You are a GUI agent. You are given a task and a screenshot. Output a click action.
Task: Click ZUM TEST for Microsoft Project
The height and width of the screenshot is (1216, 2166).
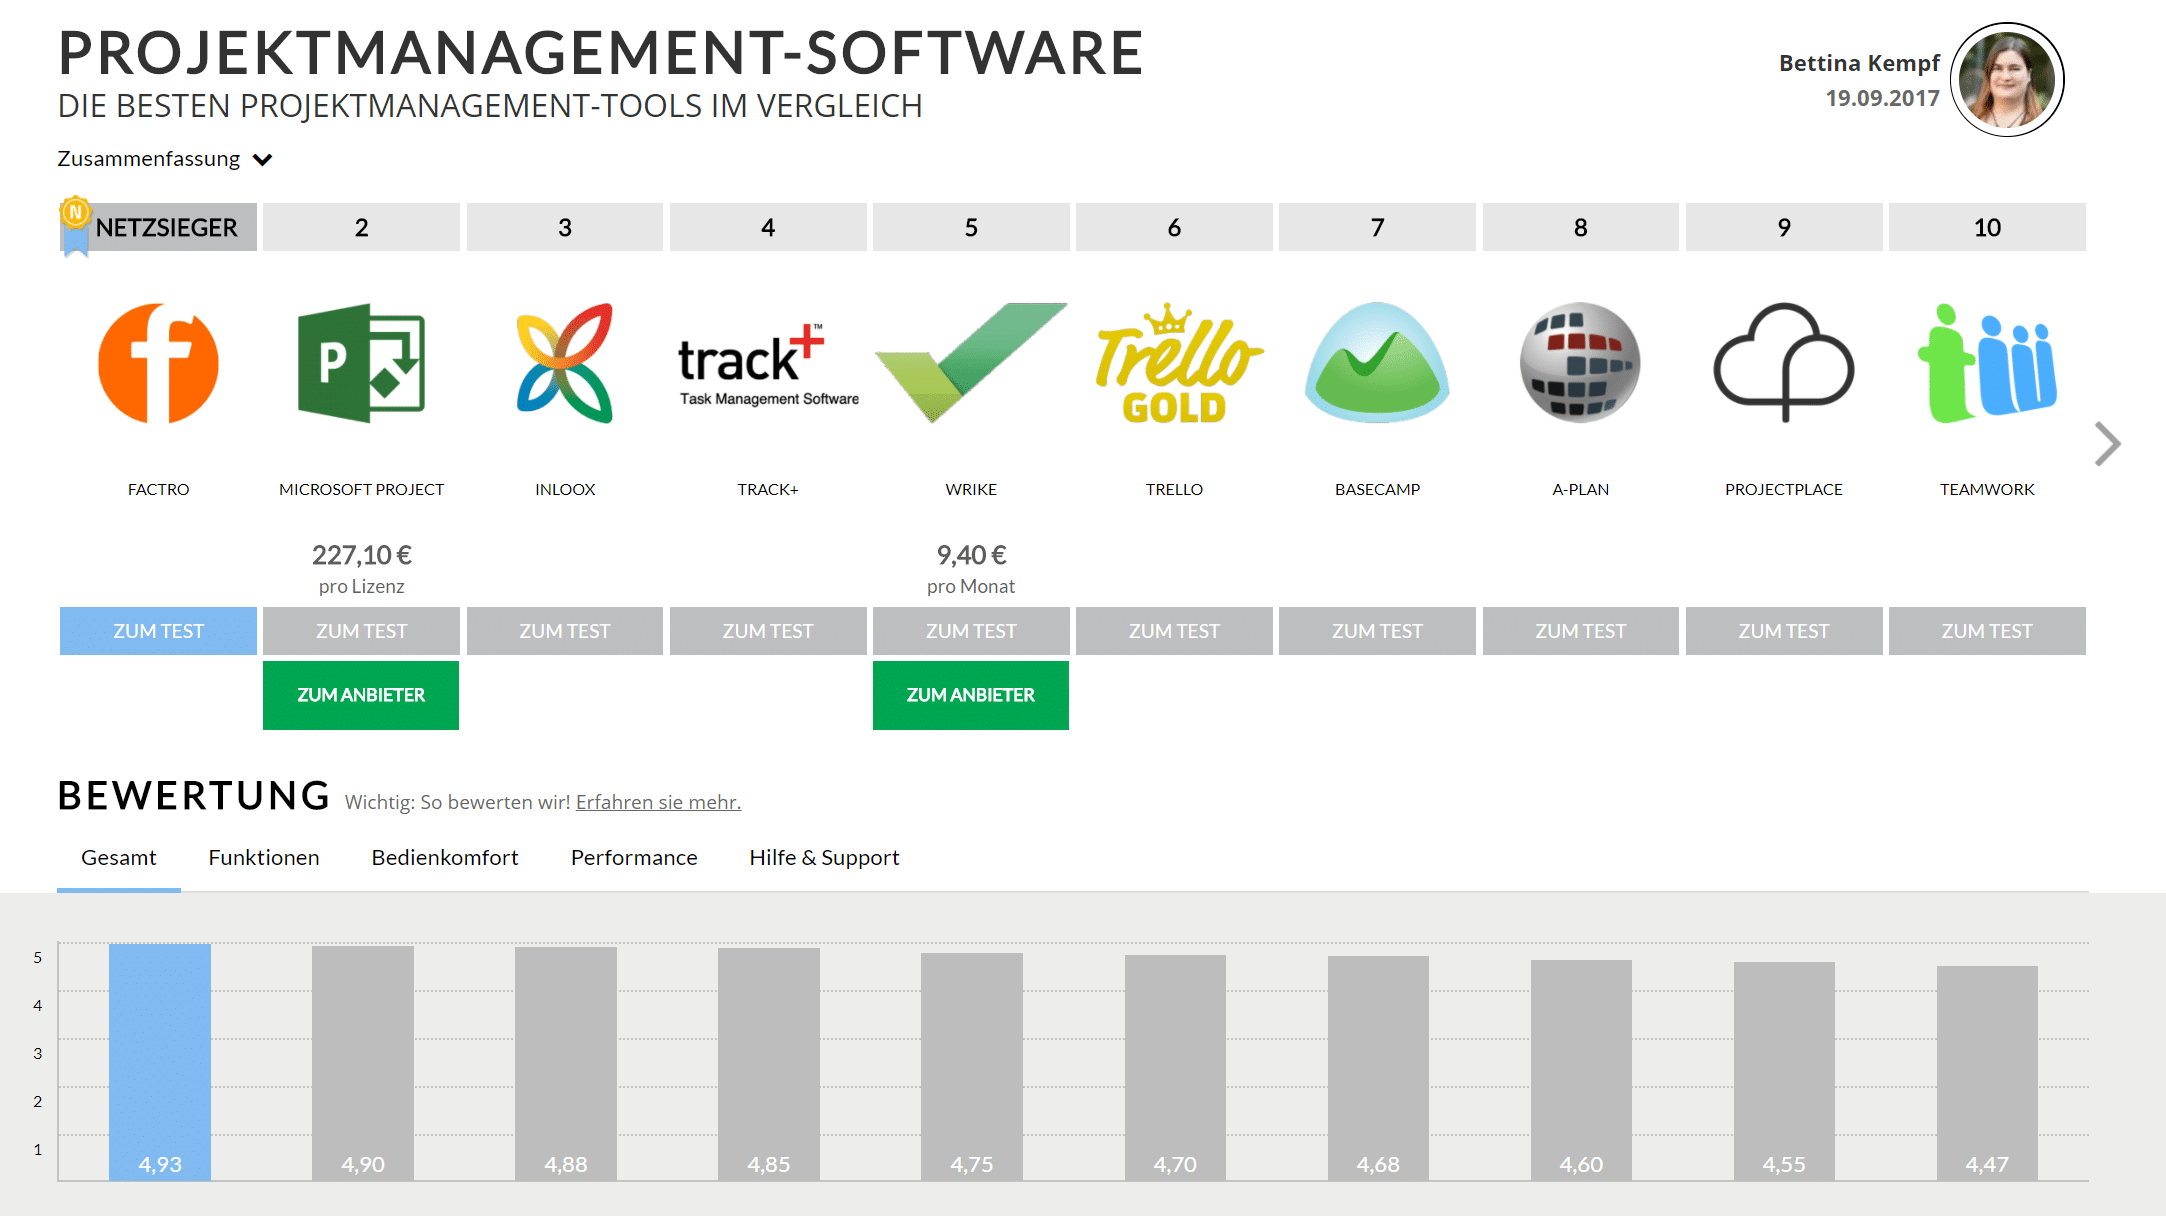[361, 631]
